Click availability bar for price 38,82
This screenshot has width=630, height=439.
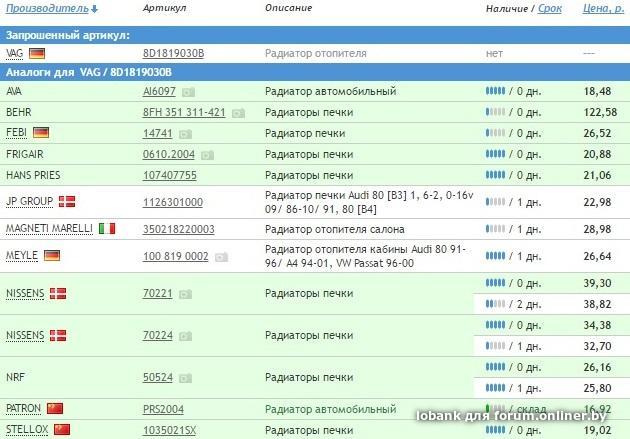[495, 304]
